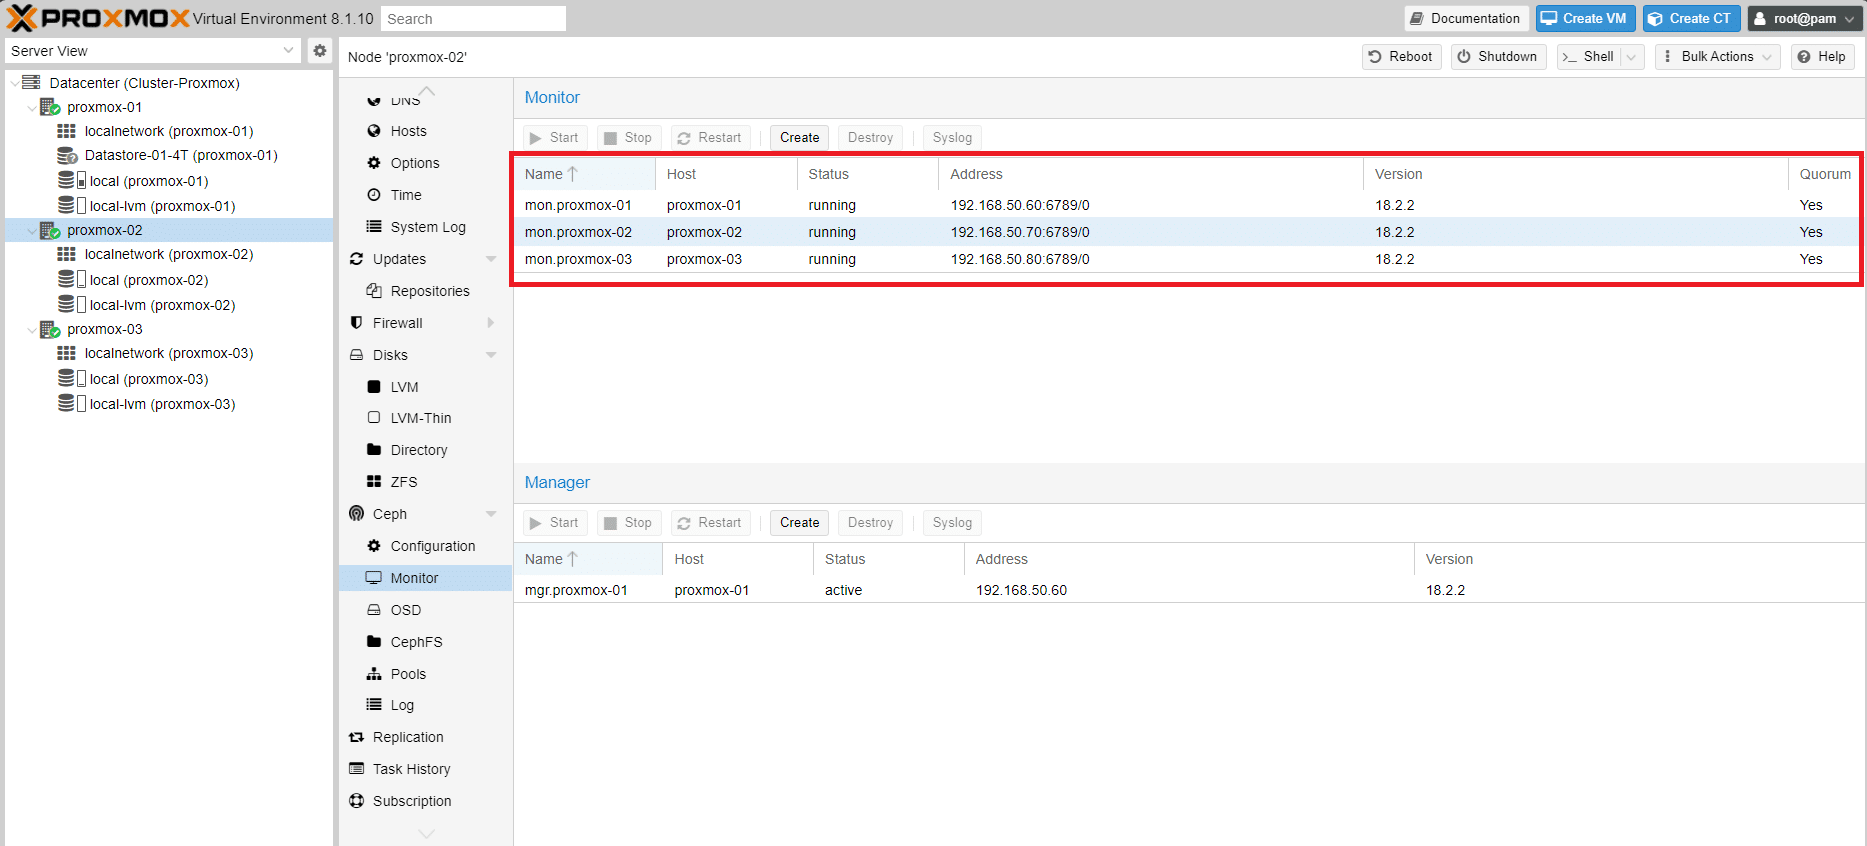Click the gear settings icon beside Server View
Viewport: 1867px width, 846px height.
coord(319,50)
